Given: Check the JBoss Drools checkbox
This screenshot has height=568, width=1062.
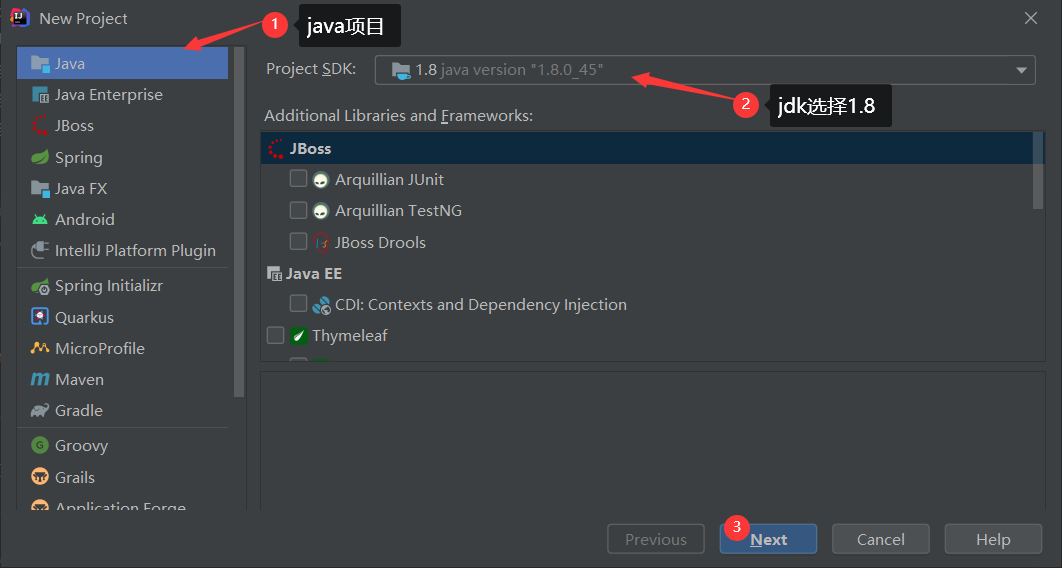Looking at the screenshot, I should point(298,241).
